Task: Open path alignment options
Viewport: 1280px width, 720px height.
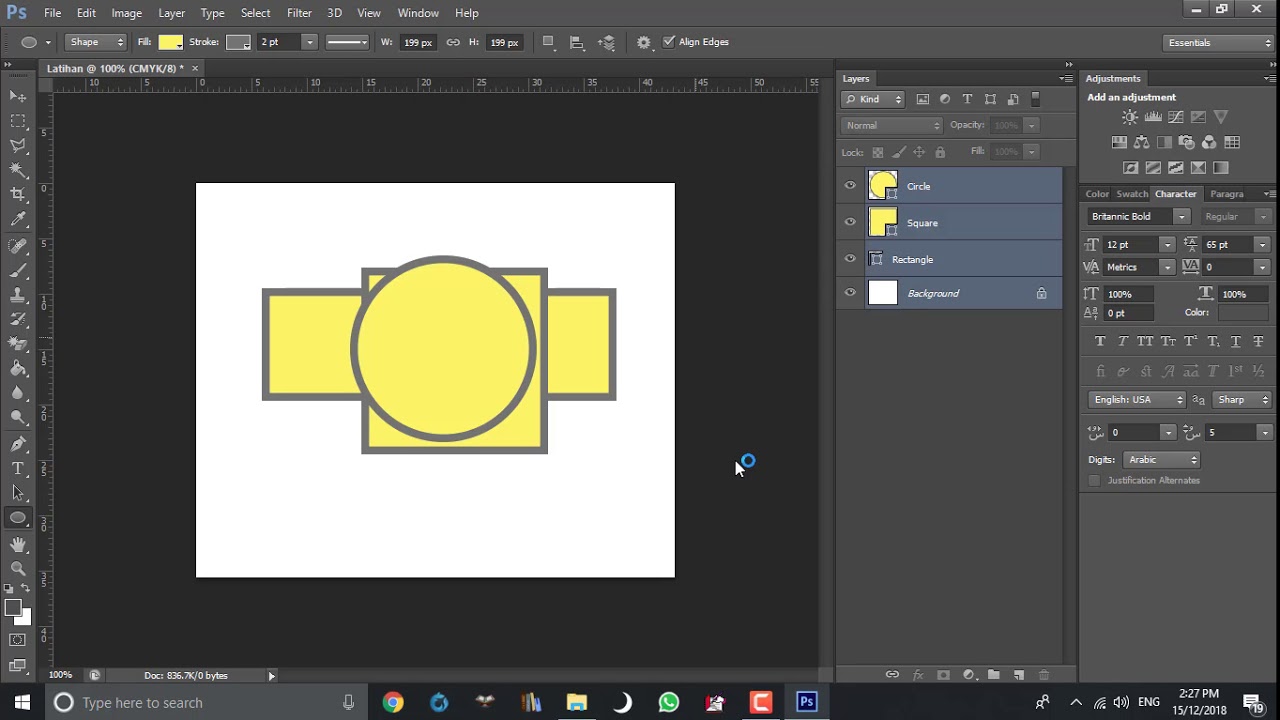Action: (x=577, y=42)
